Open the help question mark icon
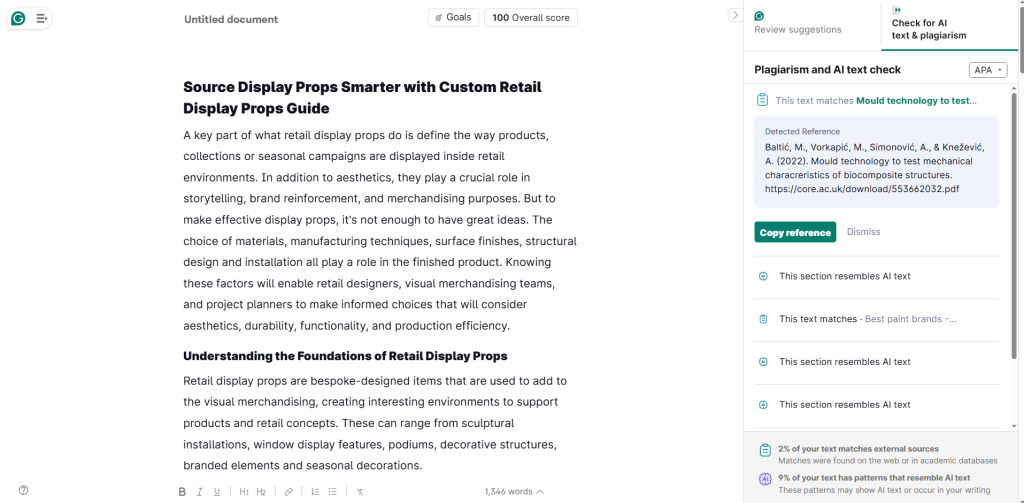This screenshot has width=1024, height=503. click(24, 491)
